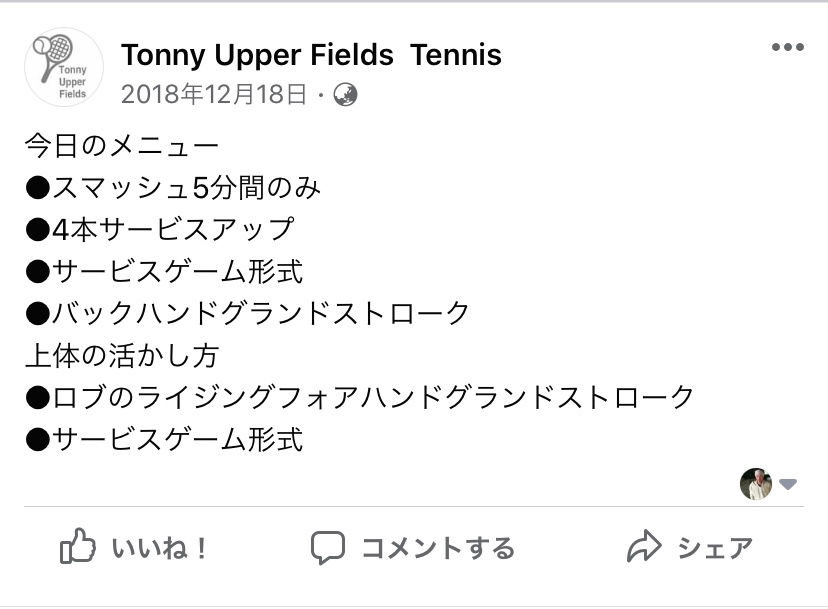Image resolution: width=828 pixels, height=609 pixels.
Task: Tap the シェア label
Action: click(x=714, y=548)
